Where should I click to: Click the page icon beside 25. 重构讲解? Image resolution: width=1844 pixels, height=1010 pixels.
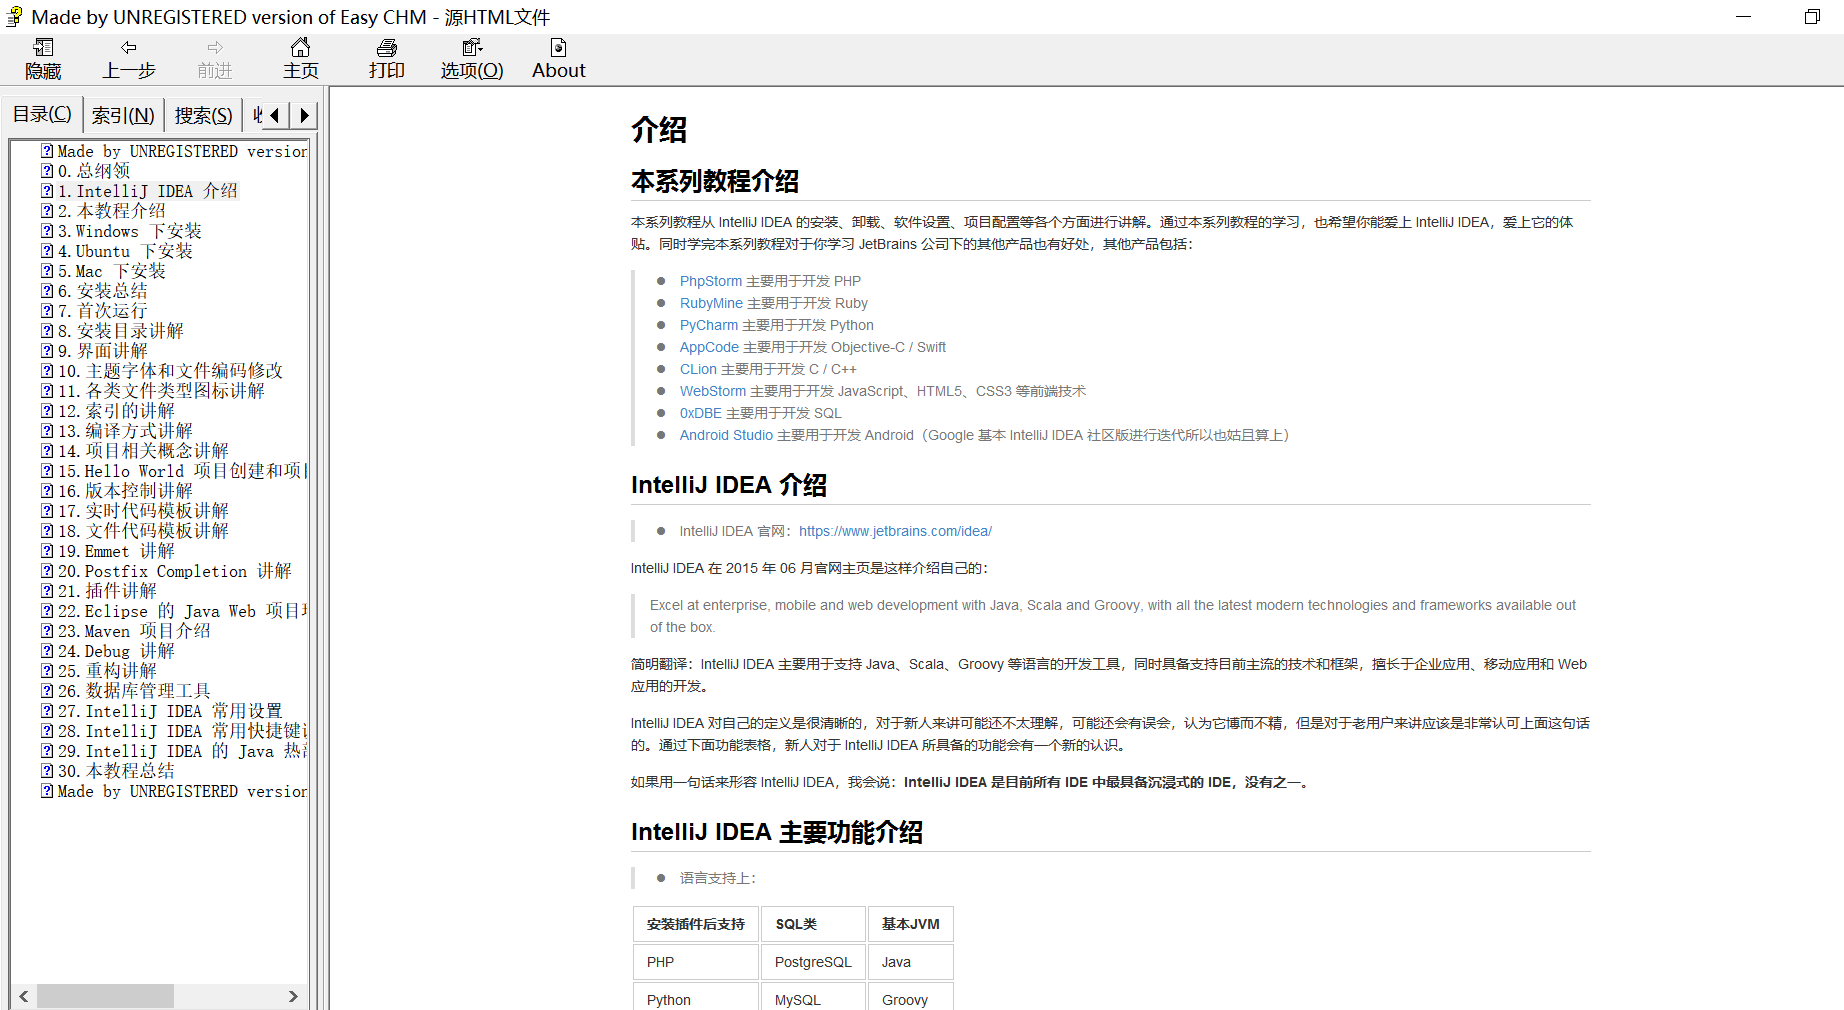(x=47, y=671)
